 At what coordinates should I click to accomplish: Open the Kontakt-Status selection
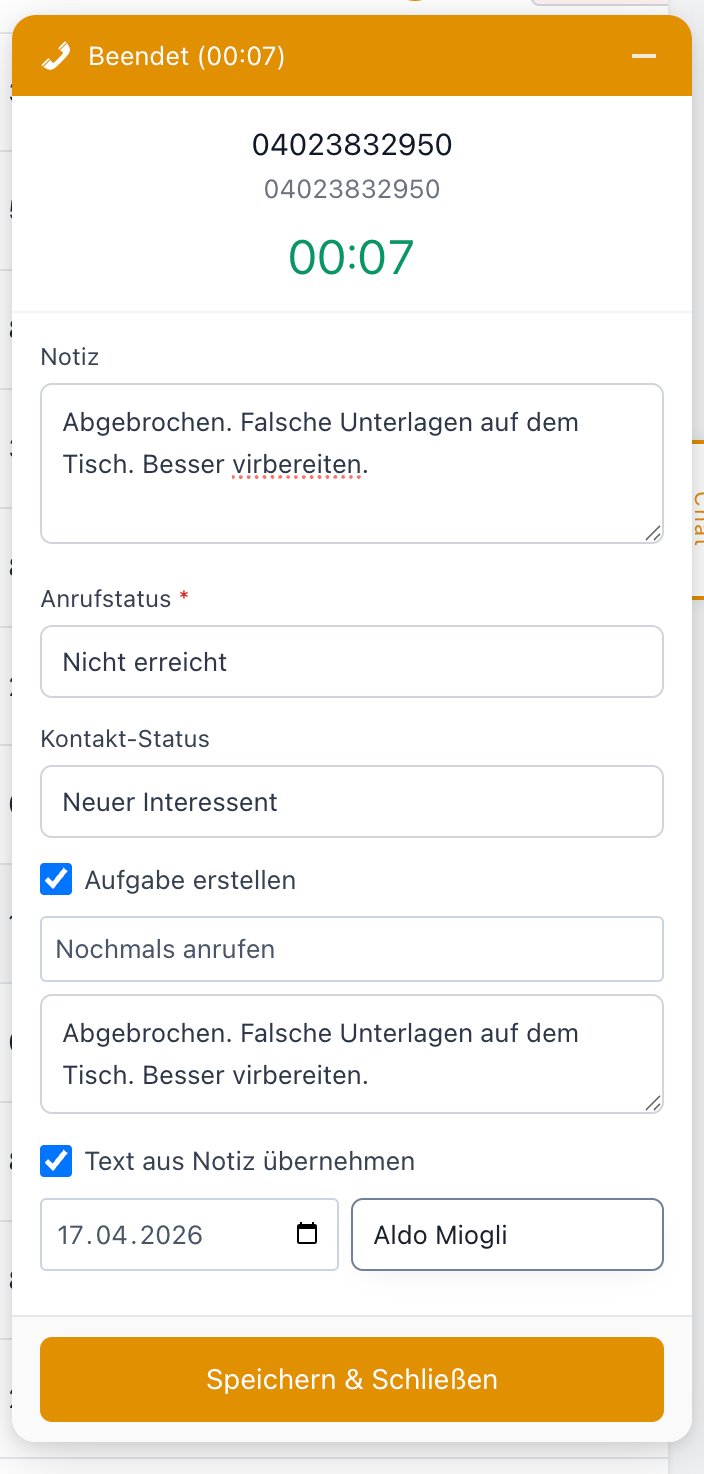point(351,801)
